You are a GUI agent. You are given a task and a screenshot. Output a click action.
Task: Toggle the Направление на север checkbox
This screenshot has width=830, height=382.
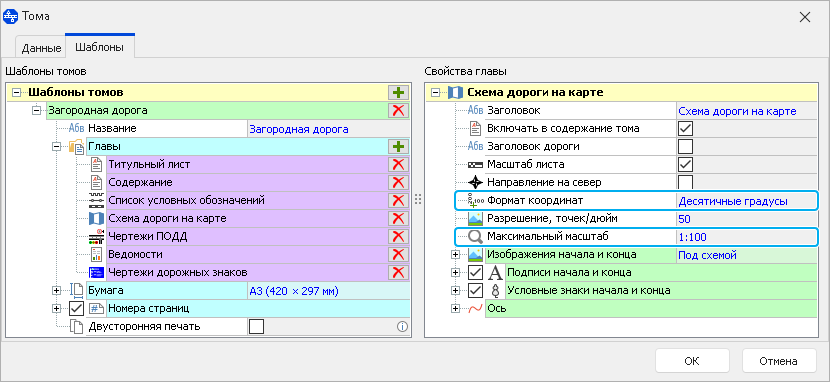pos(686,183)
